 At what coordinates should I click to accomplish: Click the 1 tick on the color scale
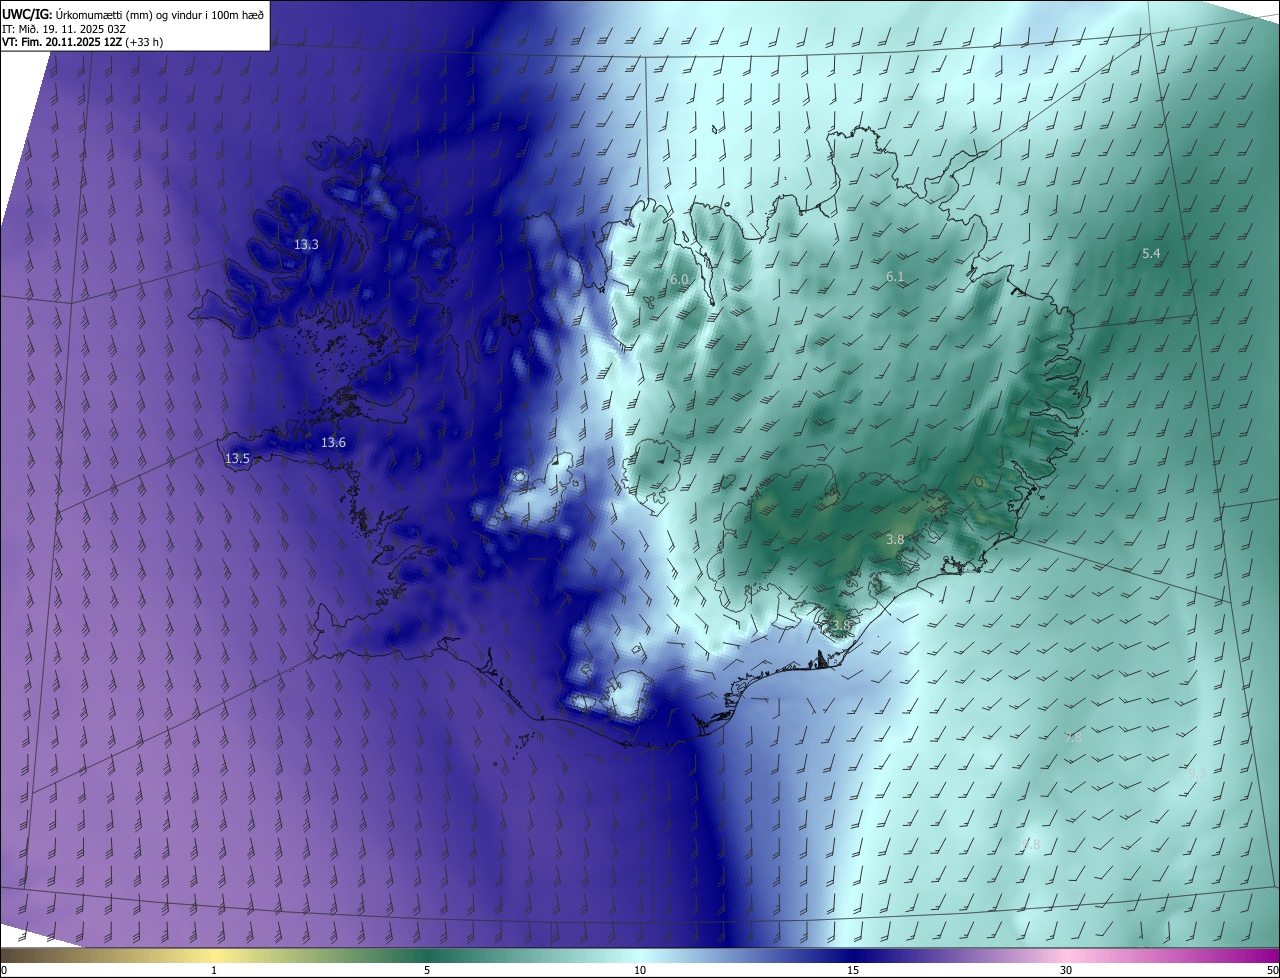214,970
